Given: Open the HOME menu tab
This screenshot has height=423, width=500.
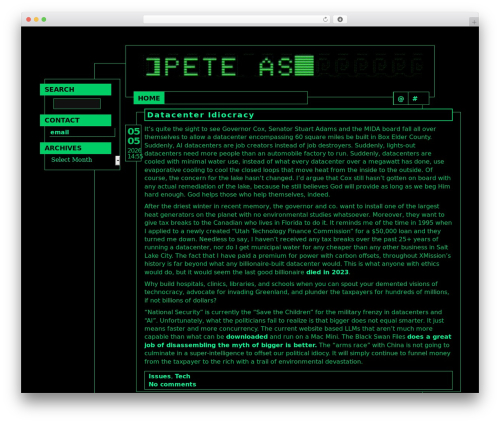Looking at the screenshot, I should point(149,98).
